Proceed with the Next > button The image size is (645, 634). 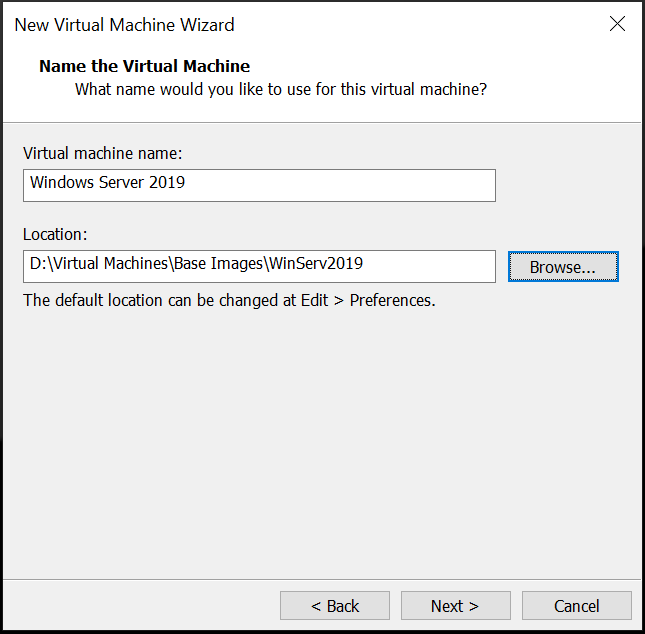pos(455,606)
